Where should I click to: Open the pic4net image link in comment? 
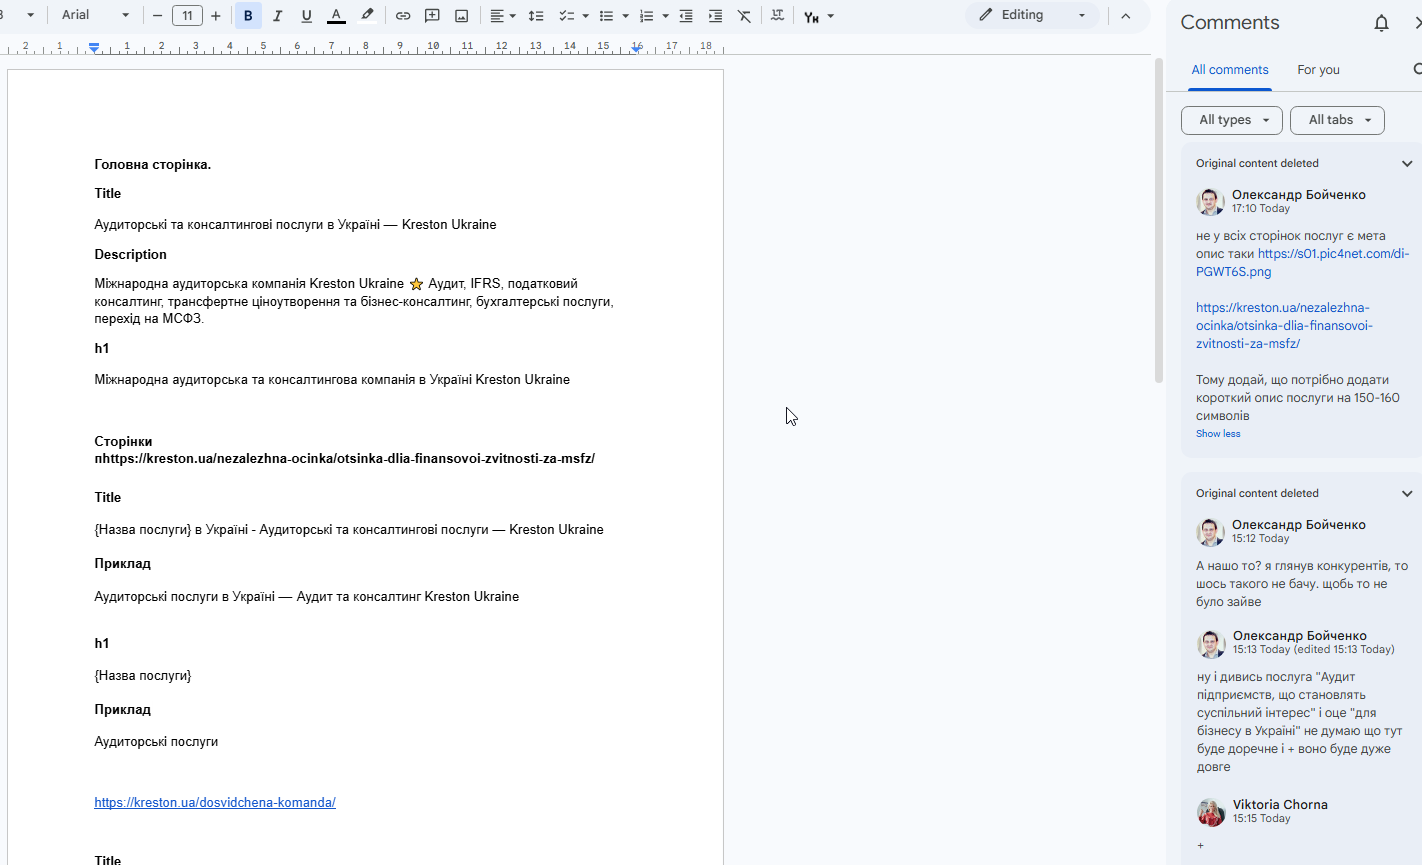coord(1302,262)
